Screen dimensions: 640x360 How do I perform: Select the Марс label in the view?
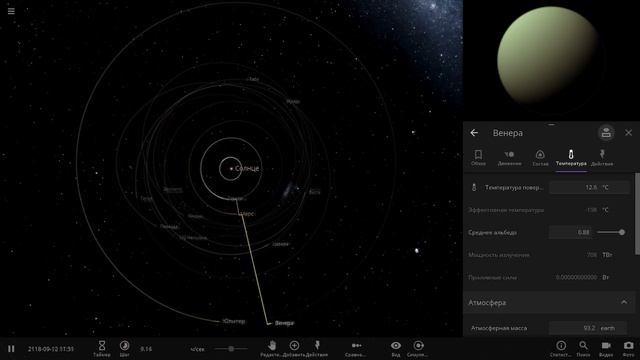tap(247, 213)
